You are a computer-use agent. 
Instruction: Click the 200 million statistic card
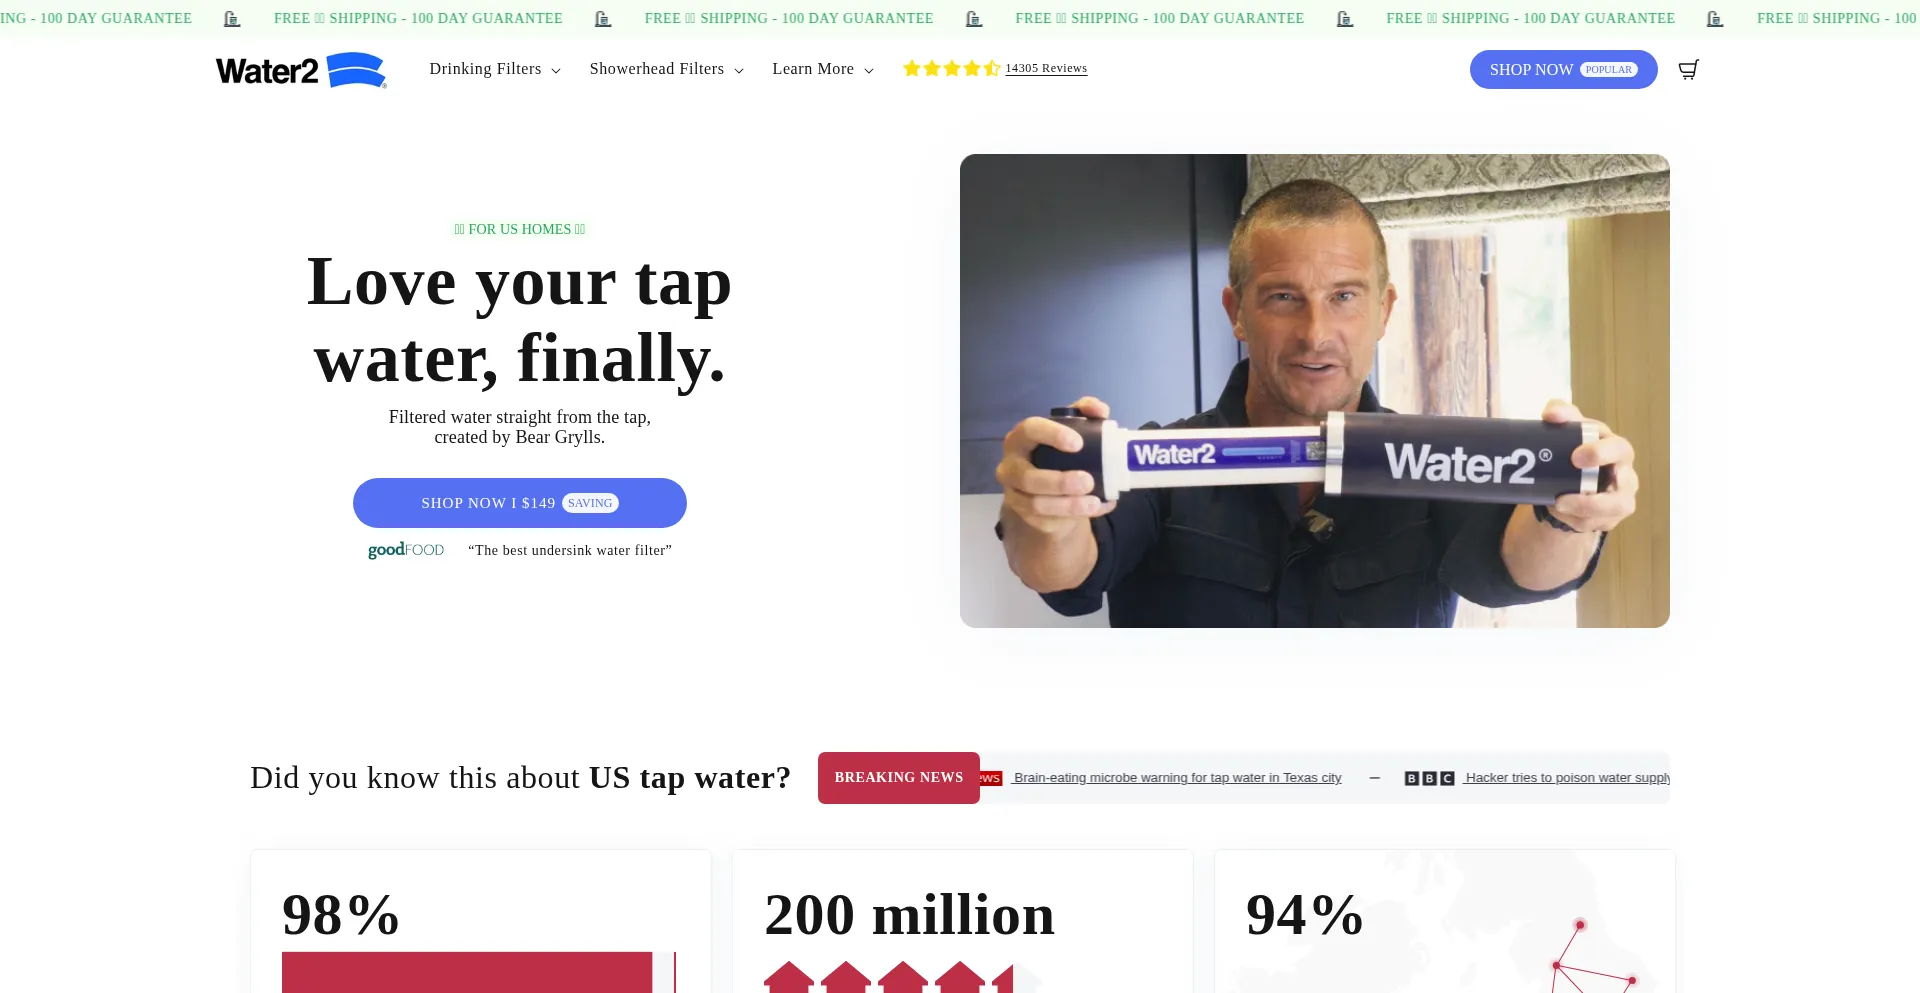tap(962, 921)
